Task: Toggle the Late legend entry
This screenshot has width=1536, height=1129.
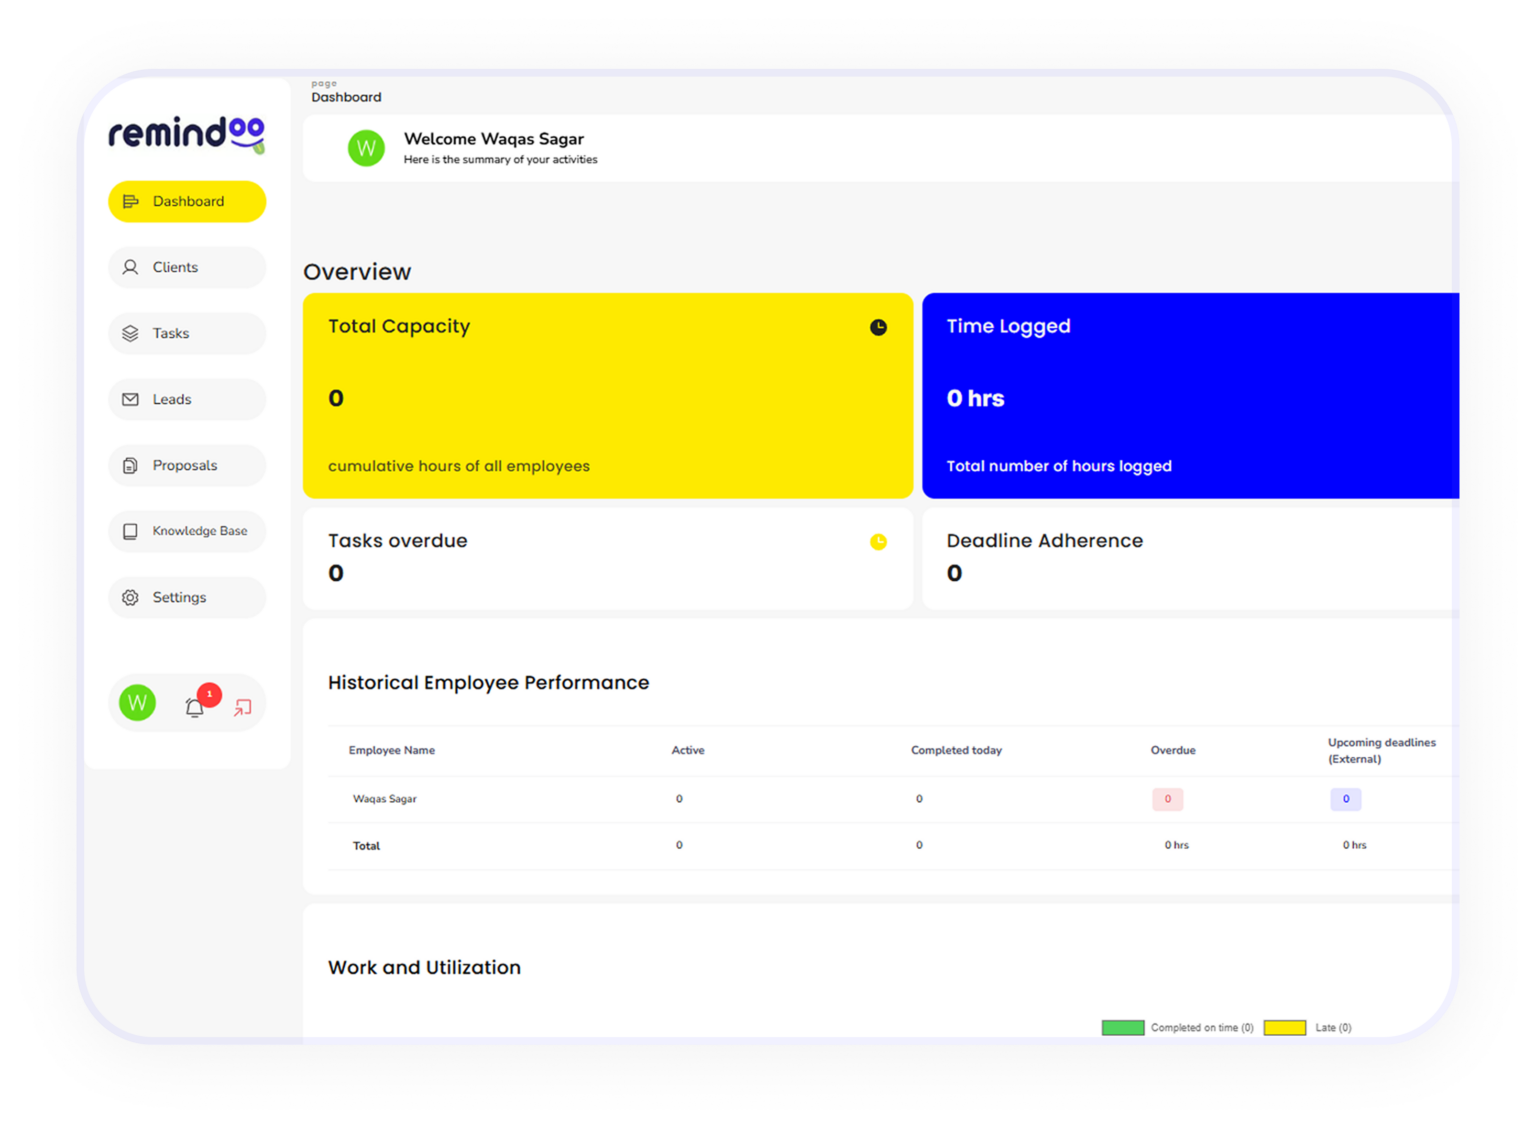Action: tap(1333, 1027)
